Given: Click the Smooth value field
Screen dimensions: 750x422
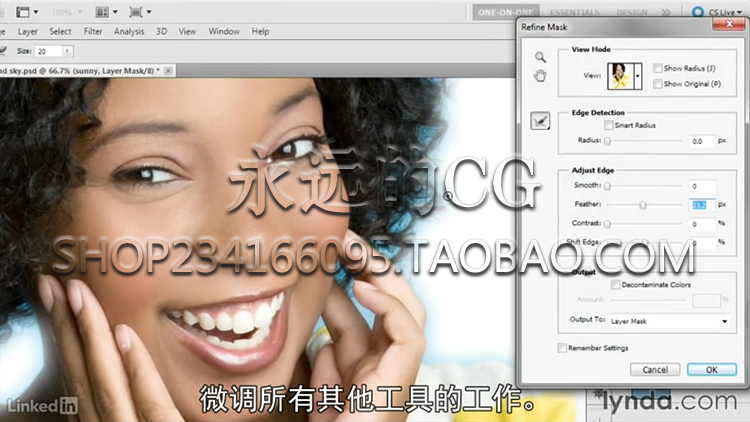Looking at the screenshot, I should click(x=702, y=186).
